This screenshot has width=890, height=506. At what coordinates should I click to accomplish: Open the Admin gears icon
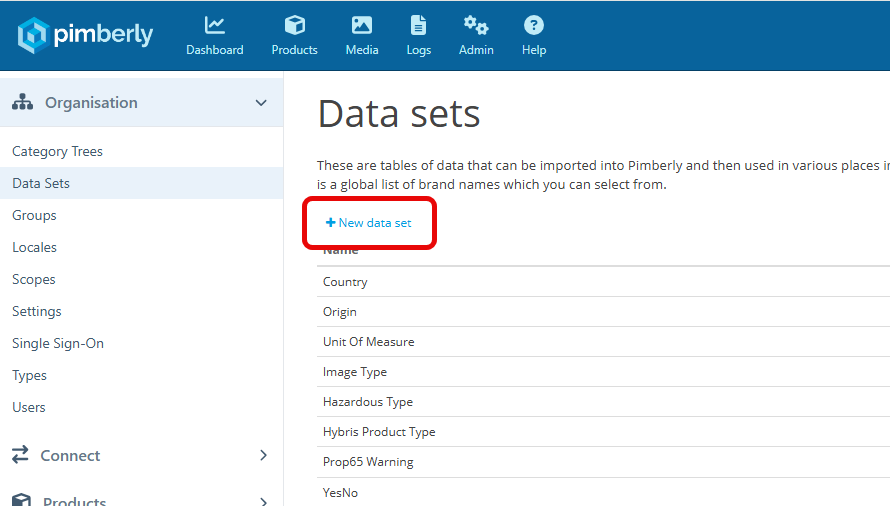(x=476, y=25)
